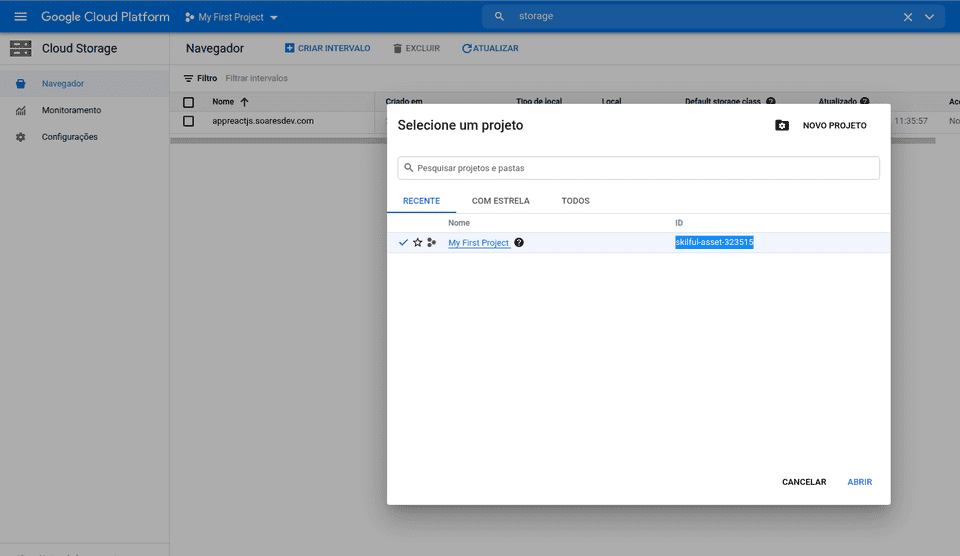This screenshot has height=556, width=960.
Task: Switch to the COM ESTRELA tab
Action: tap(500, 201)
